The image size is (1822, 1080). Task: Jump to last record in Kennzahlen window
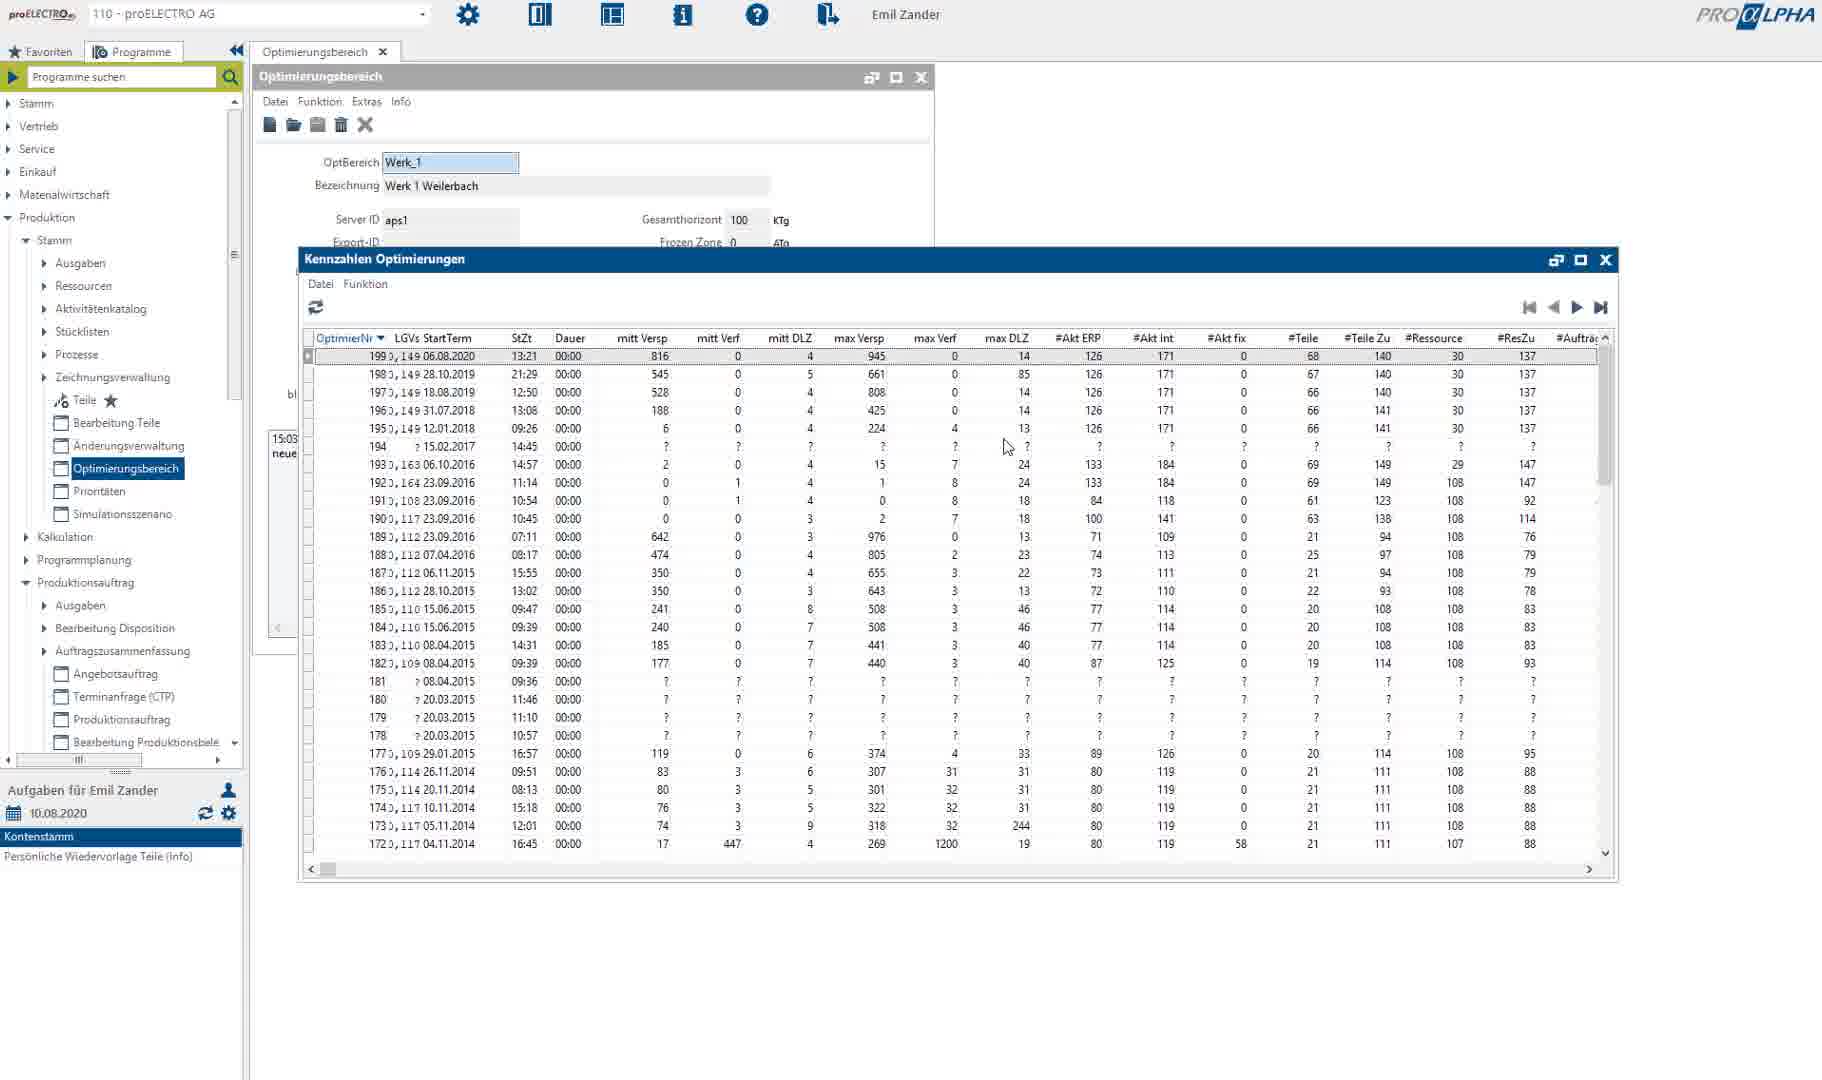click(1601, 308)
